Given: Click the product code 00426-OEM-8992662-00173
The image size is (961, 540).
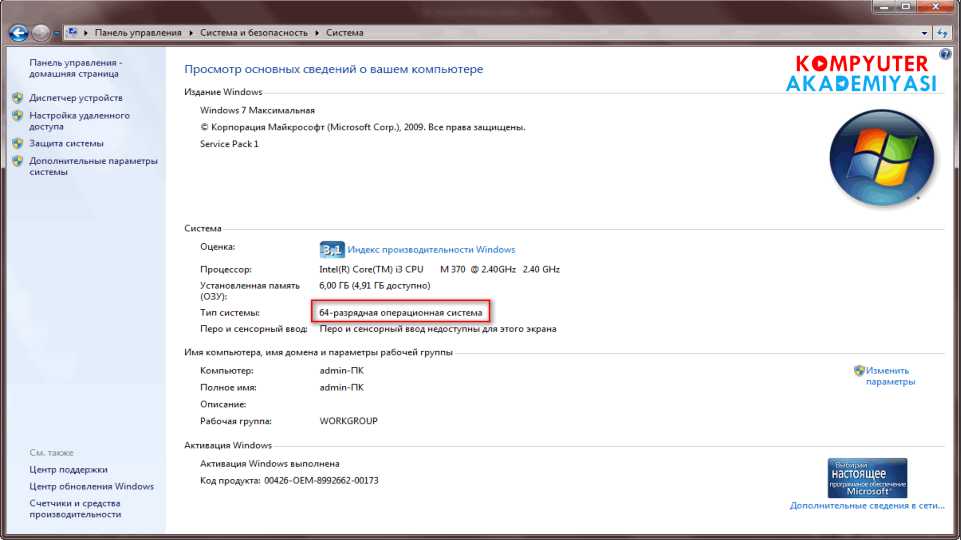Looking at the screenshot, I should tap(321, 481).
